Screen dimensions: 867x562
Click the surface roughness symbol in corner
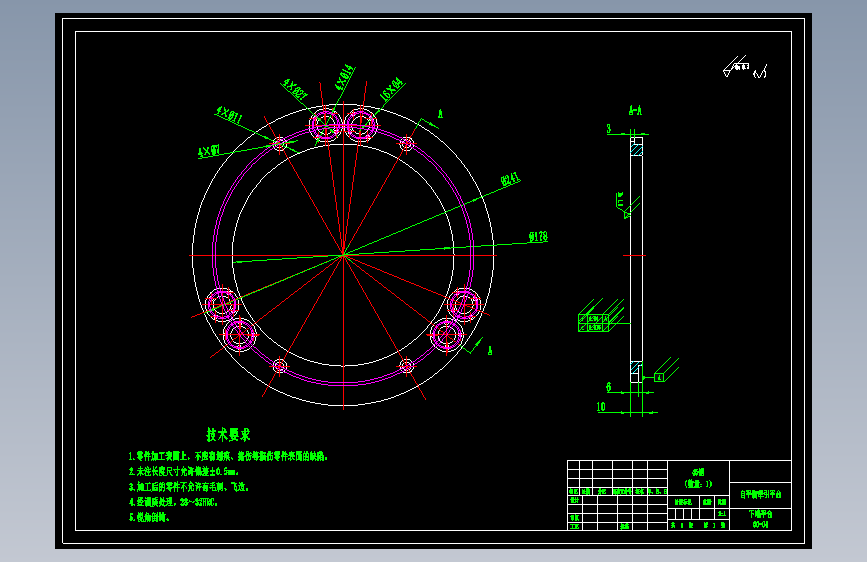point(744,67)
